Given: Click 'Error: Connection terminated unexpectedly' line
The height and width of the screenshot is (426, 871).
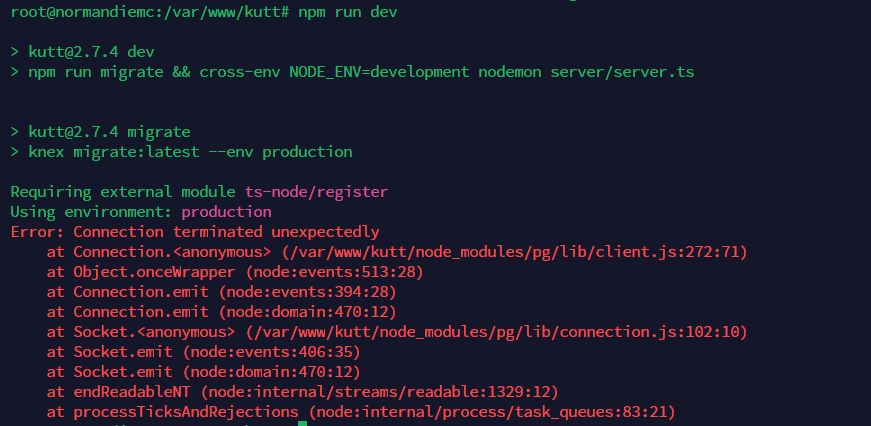Looking at the screenshot, I should pos(195,232).
